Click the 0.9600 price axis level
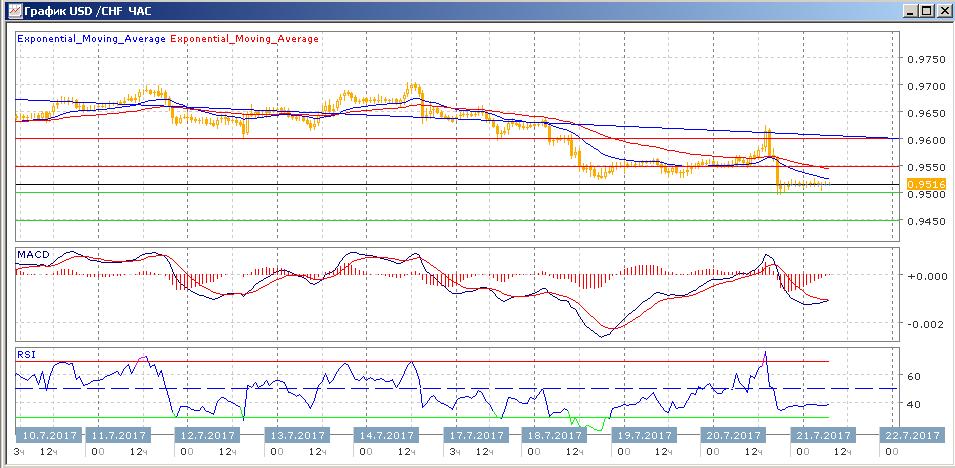Screen dimensions: 955x468 click(x=923, y=140)
